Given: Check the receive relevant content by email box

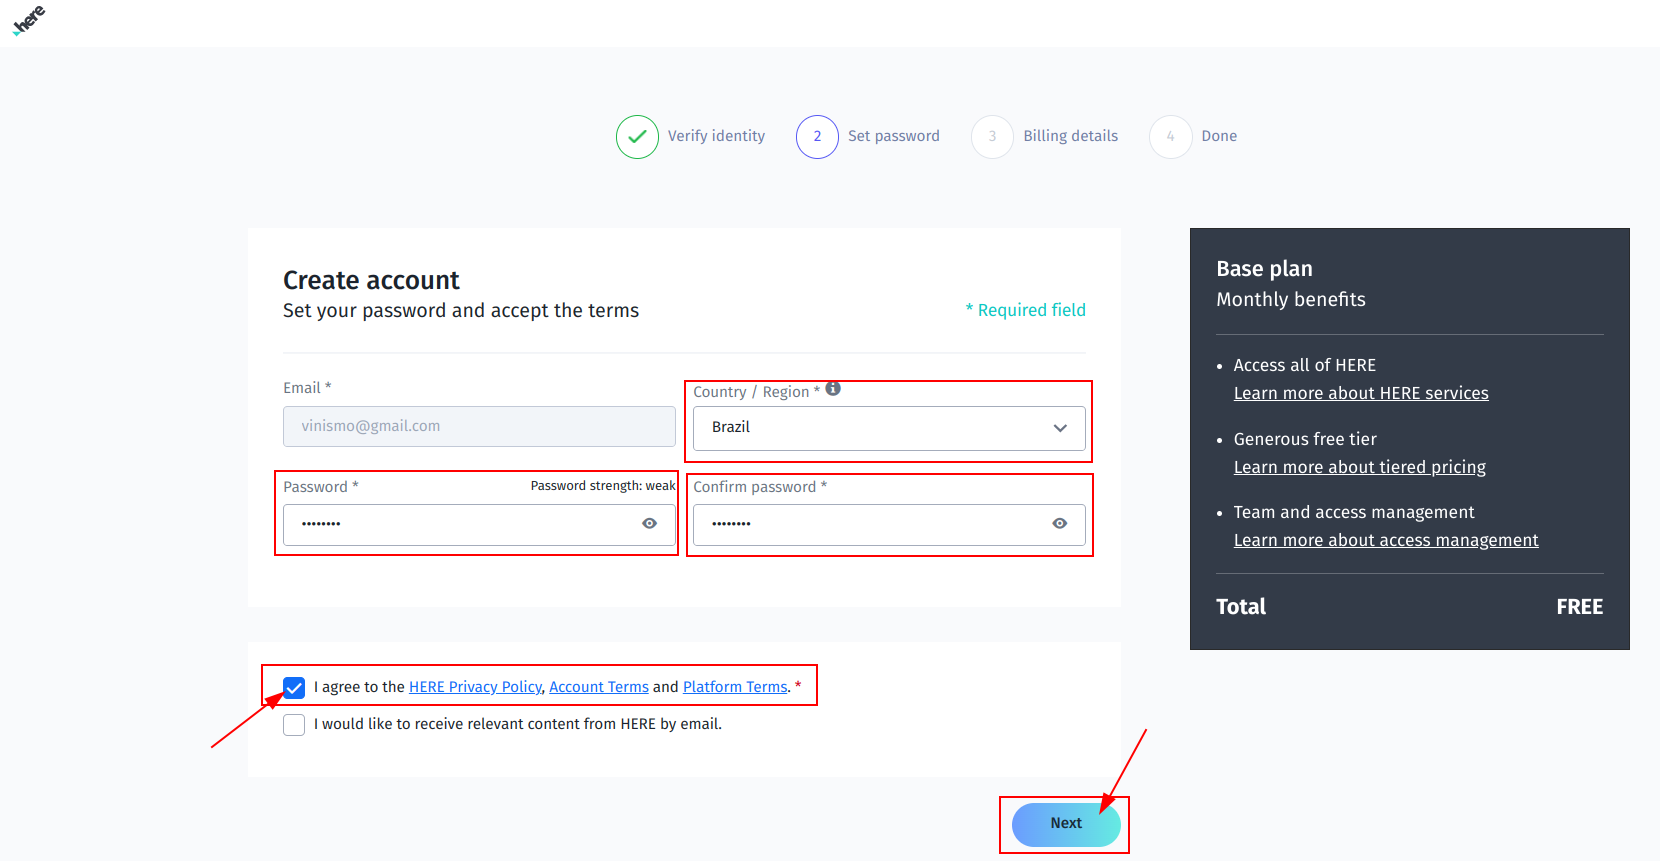Looking at the screenshot, I should pos(294,725).
